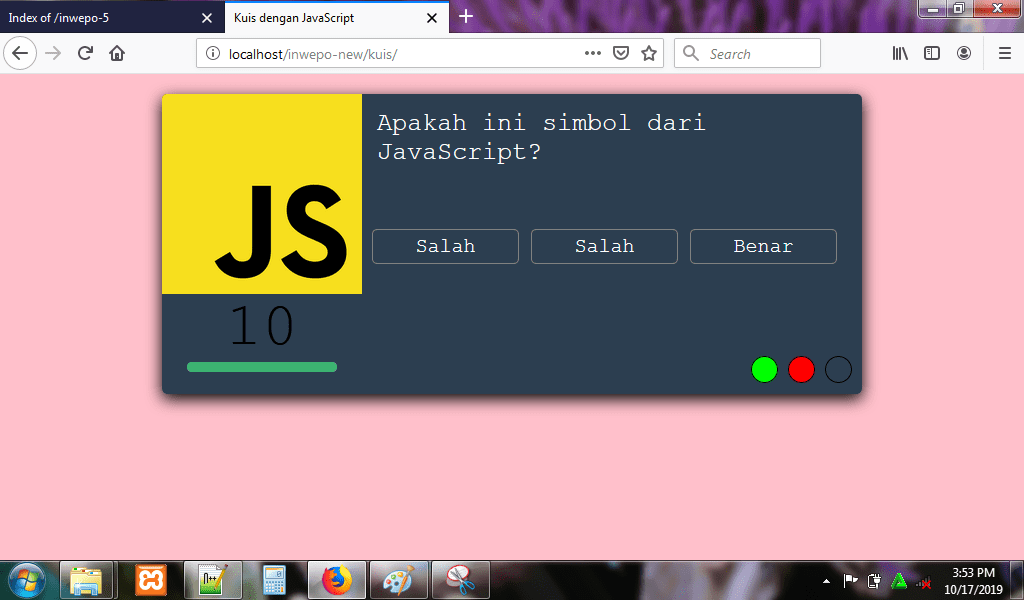1024x600 pixels.
Task: Click the red progress indicator circle
Action: tap(801, 370)
